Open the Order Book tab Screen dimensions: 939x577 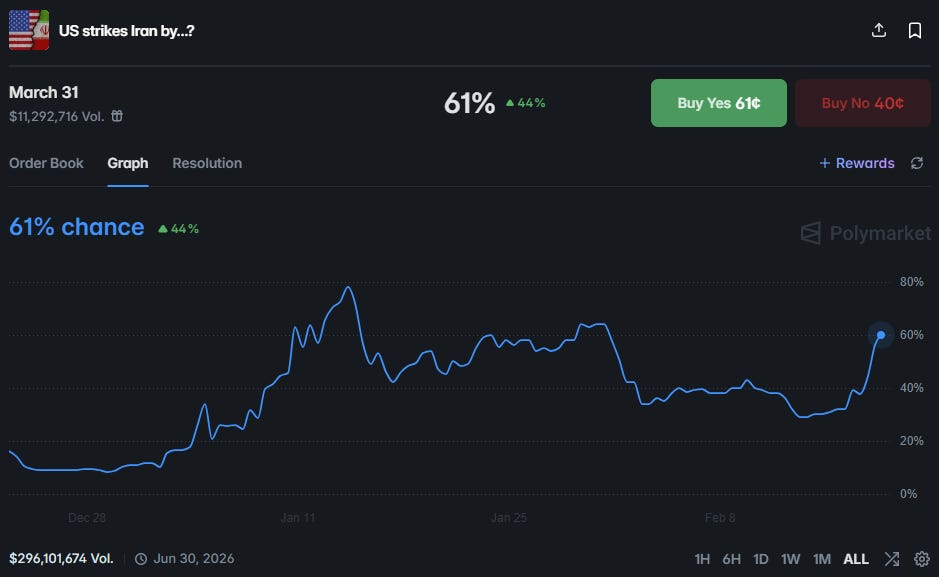coord(46,163)
